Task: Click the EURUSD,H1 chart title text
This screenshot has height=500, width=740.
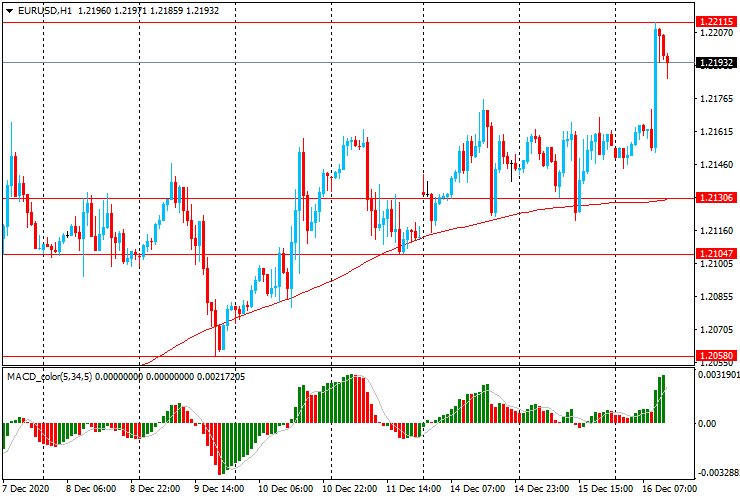Action: (45, 10)
